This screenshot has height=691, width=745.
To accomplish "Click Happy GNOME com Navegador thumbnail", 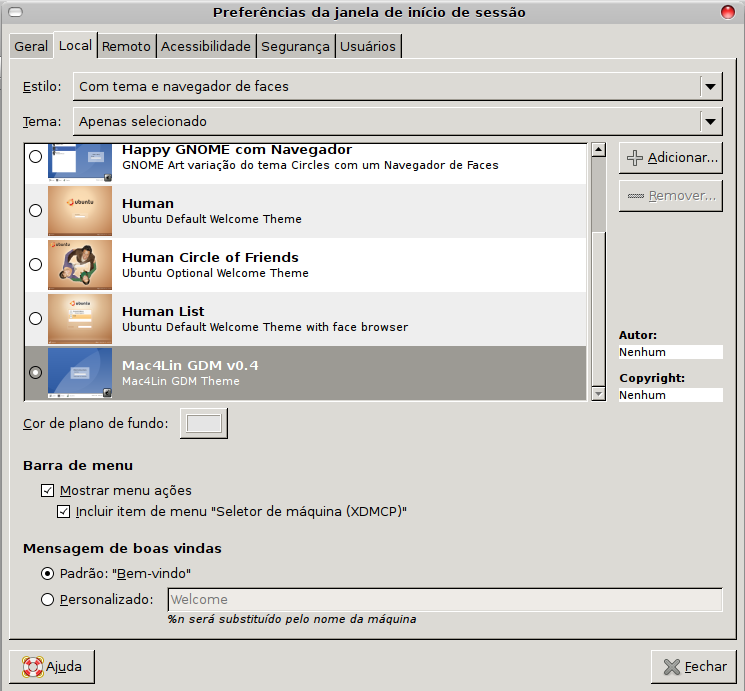I will point(80,163).
